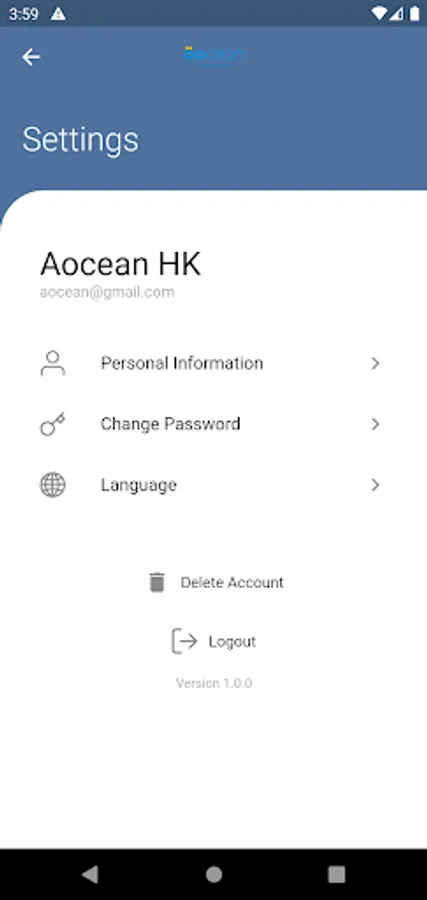Expand Language with its chevron
427x900 pixels.
coord(375,485)
